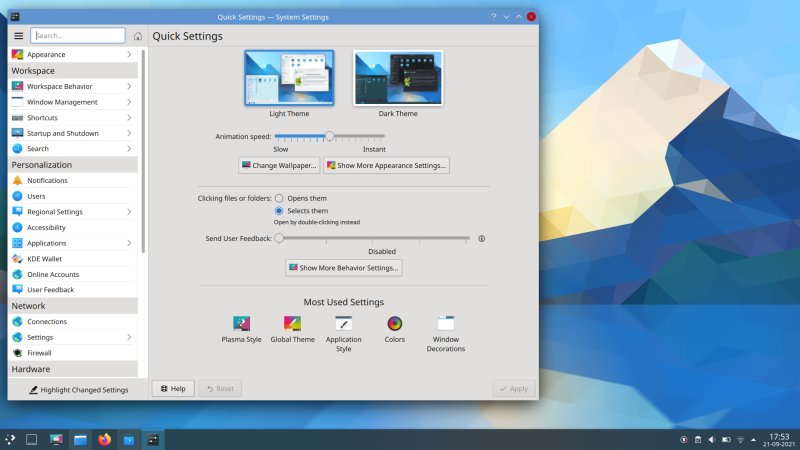
Task: Open the Window Decorations icon
Action: coord(446,323)
